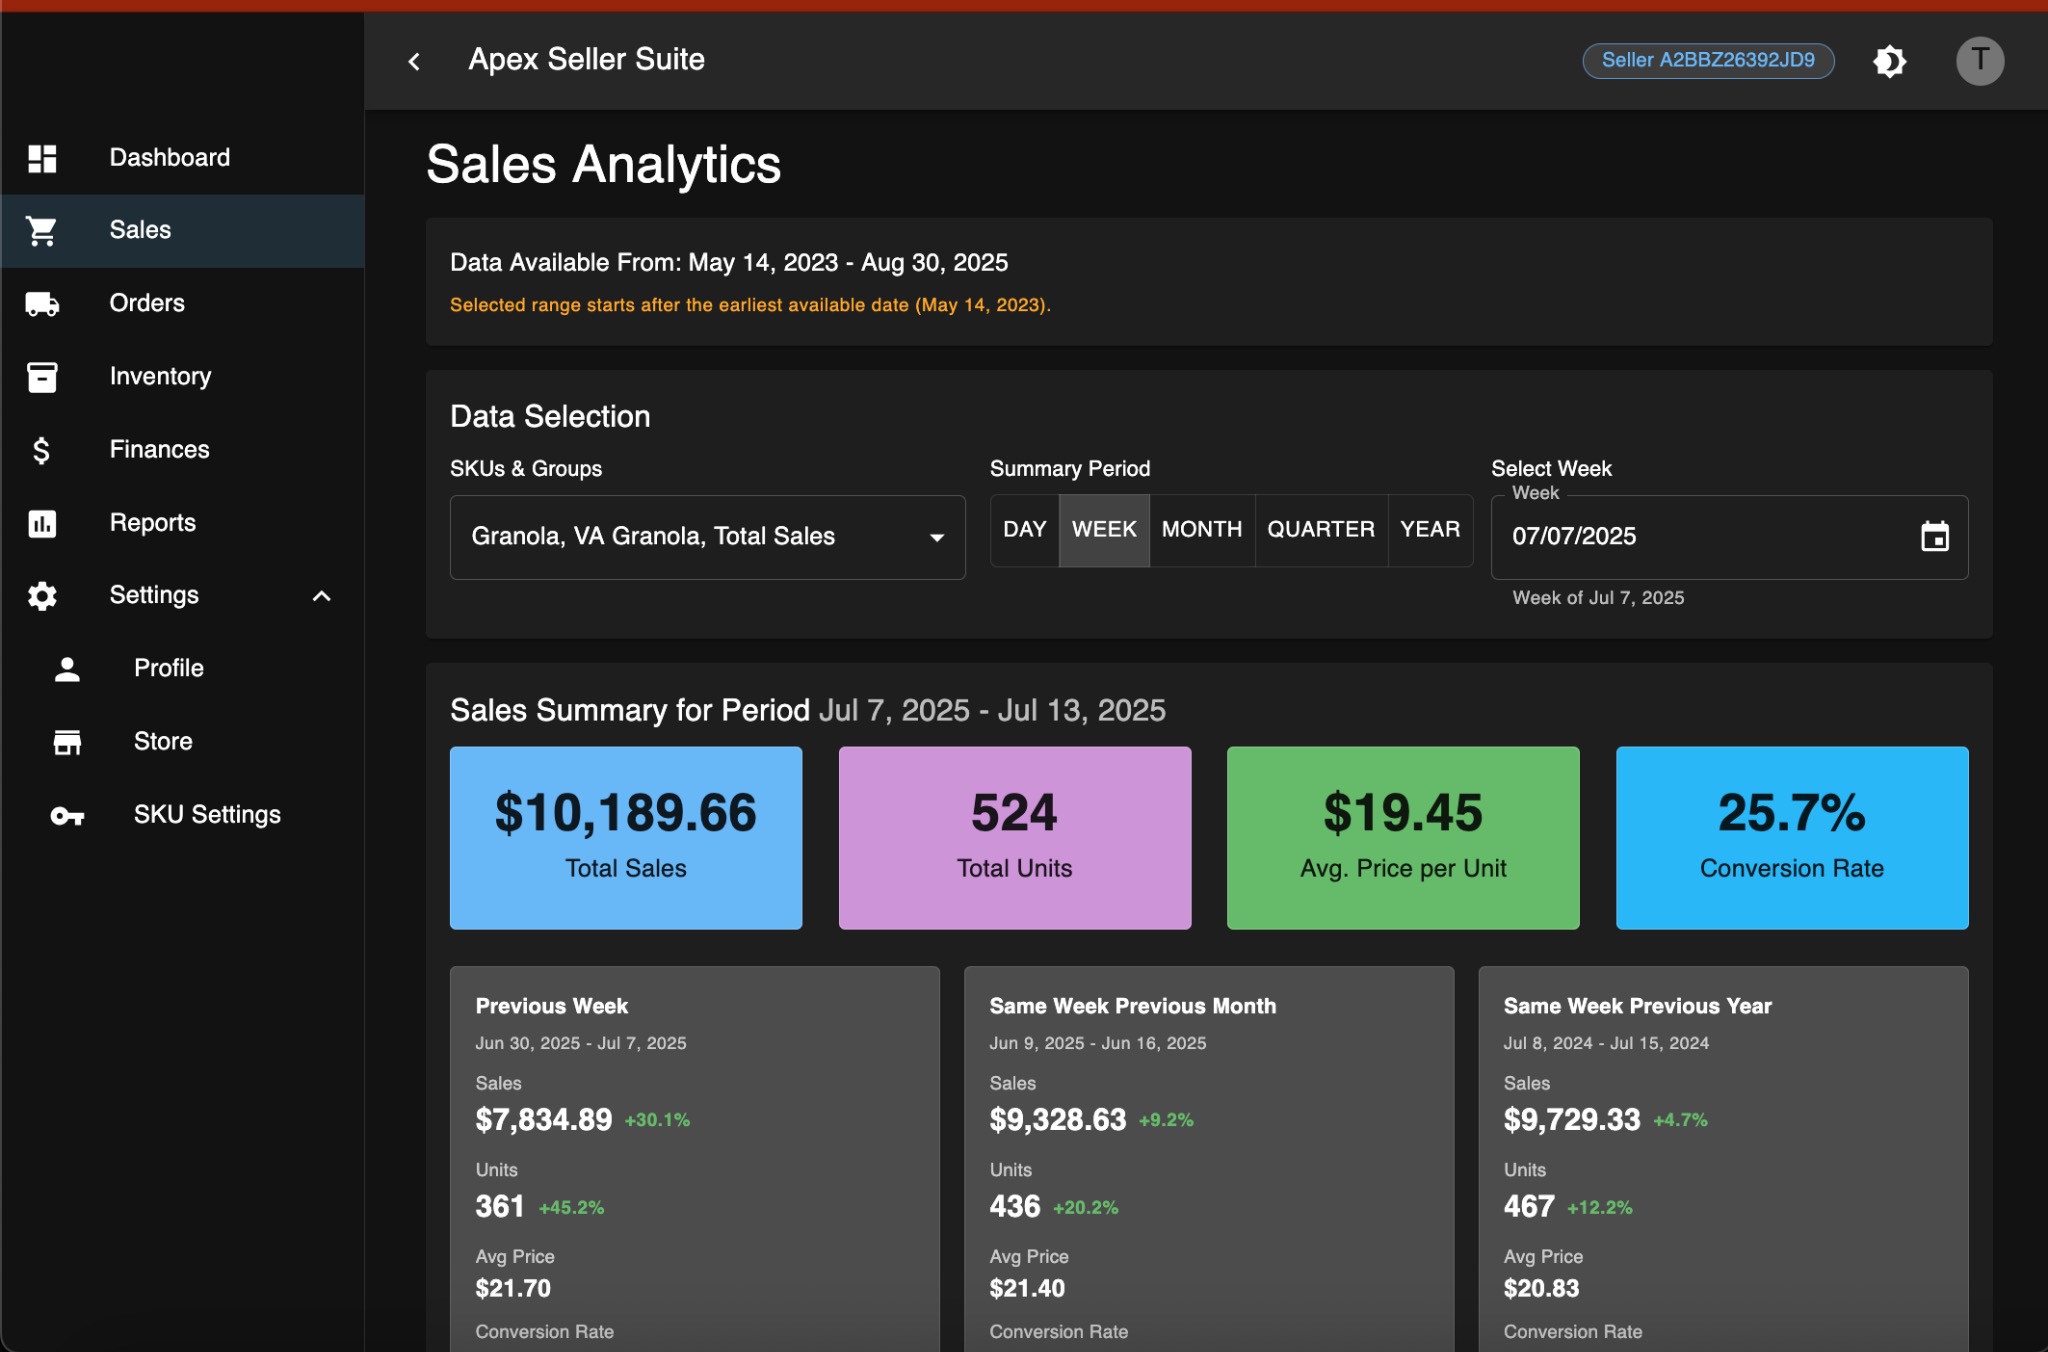Switch summary period to MONTH
The height and width of the screenshot is (1352, 2048).
[x=1201, y=530]
